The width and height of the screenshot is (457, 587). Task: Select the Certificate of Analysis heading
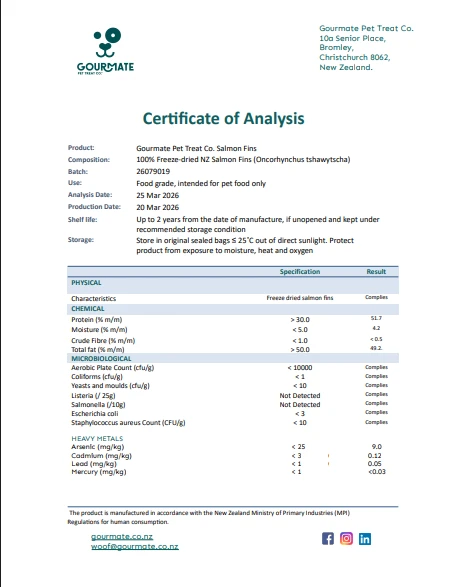tap(223, 118)
